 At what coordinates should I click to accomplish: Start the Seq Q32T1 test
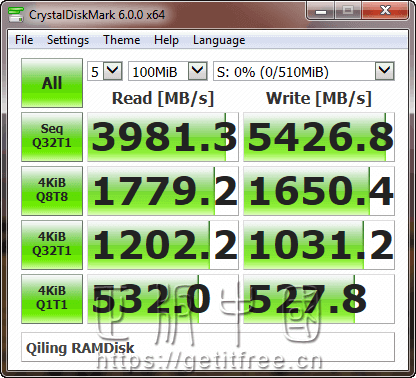click(x=52, y=137)
